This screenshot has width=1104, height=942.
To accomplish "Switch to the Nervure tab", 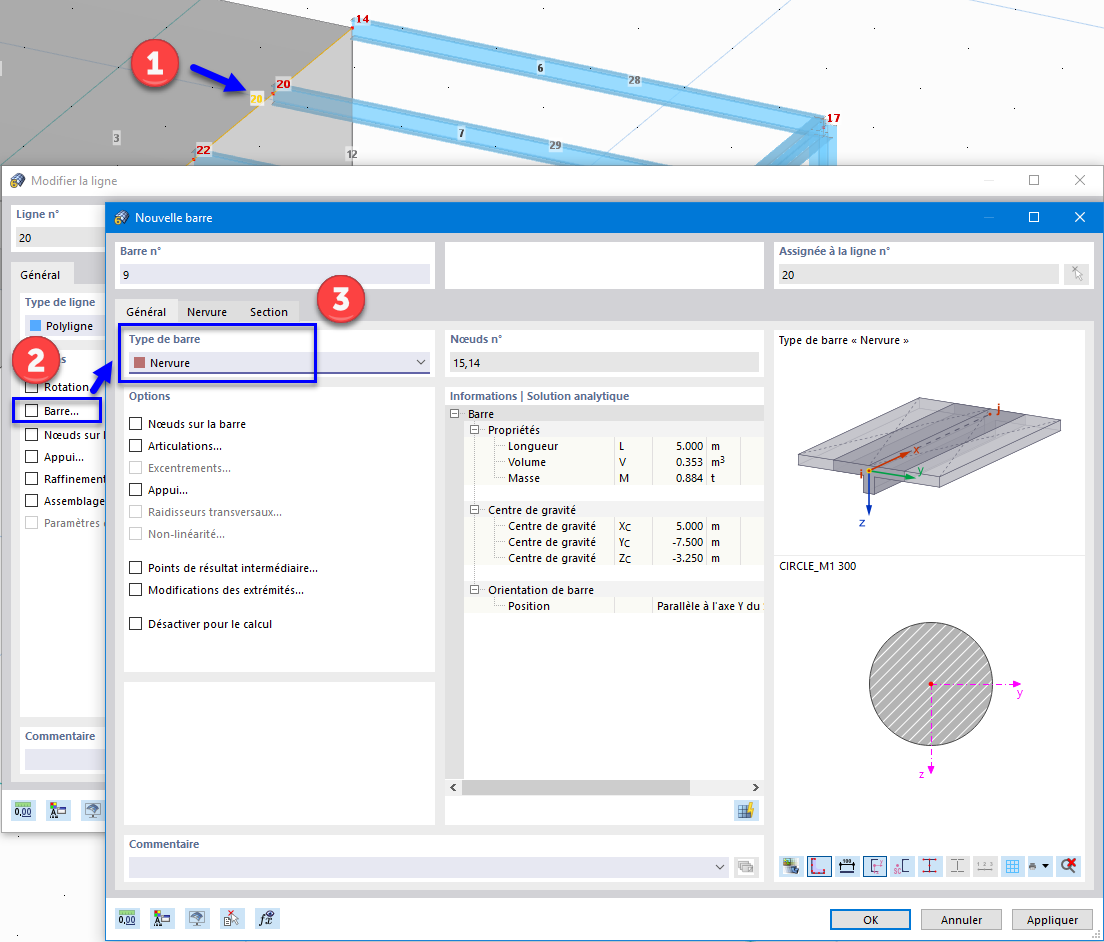I will [207, 312].
